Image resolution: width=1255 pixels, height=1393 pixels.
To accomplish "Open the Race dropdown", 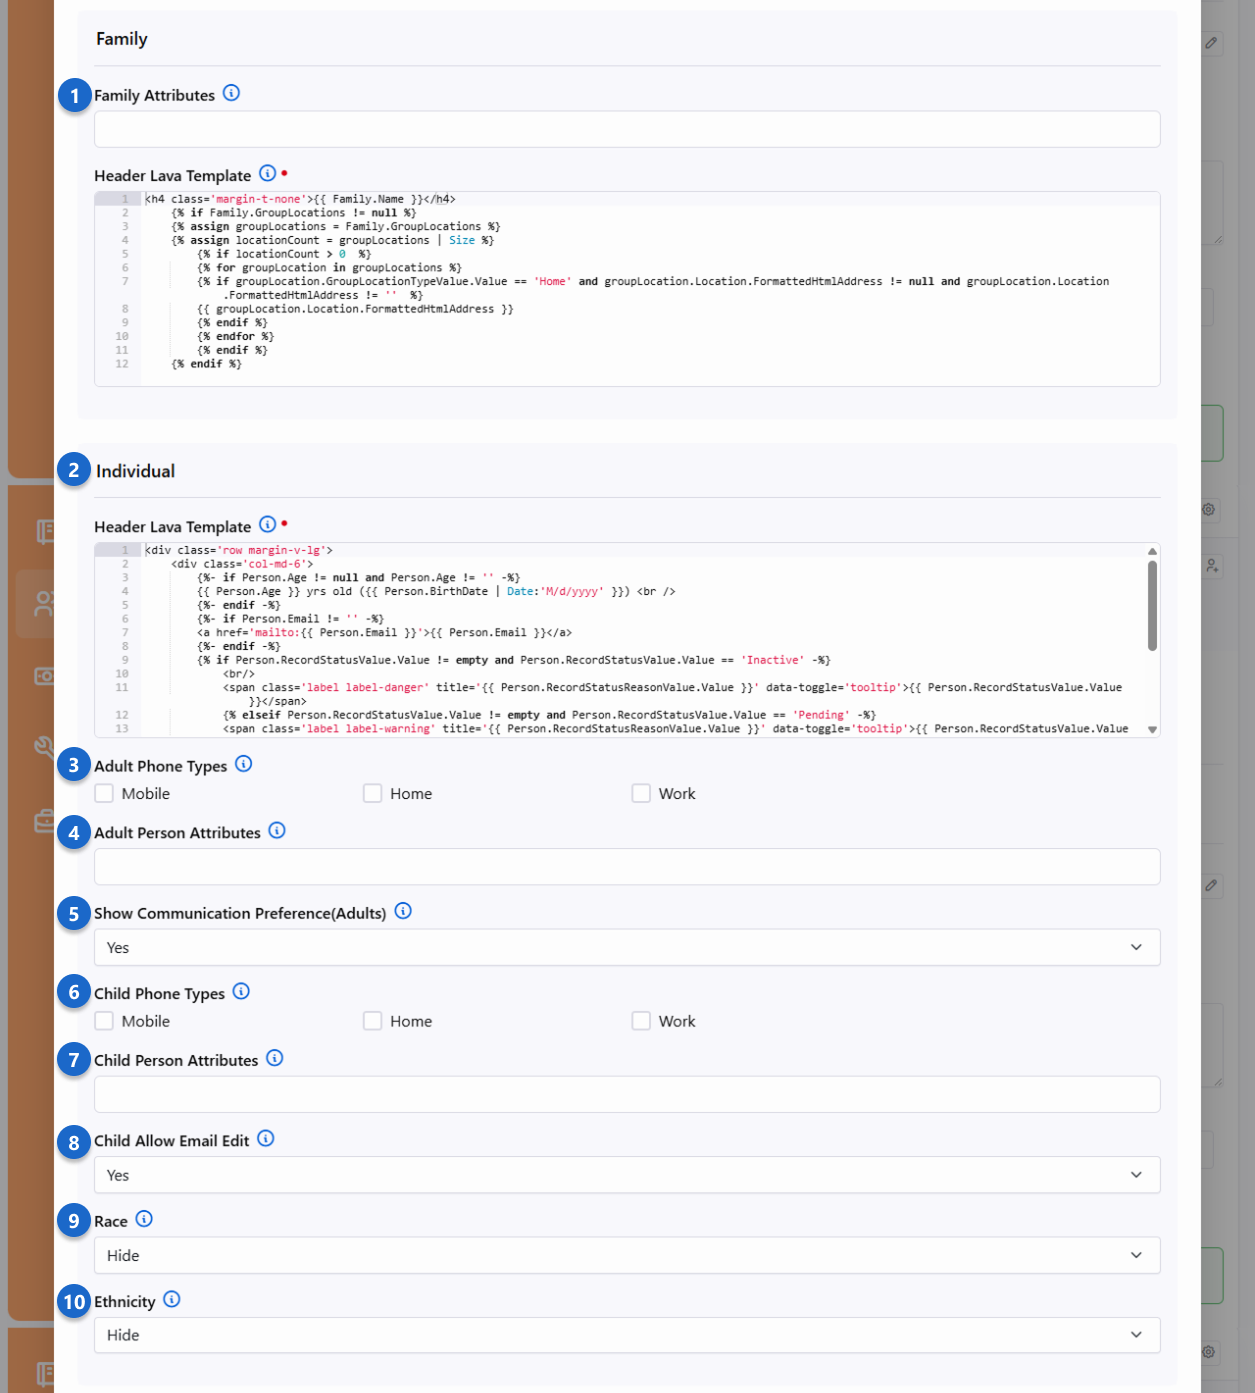I will (626, 1255).
